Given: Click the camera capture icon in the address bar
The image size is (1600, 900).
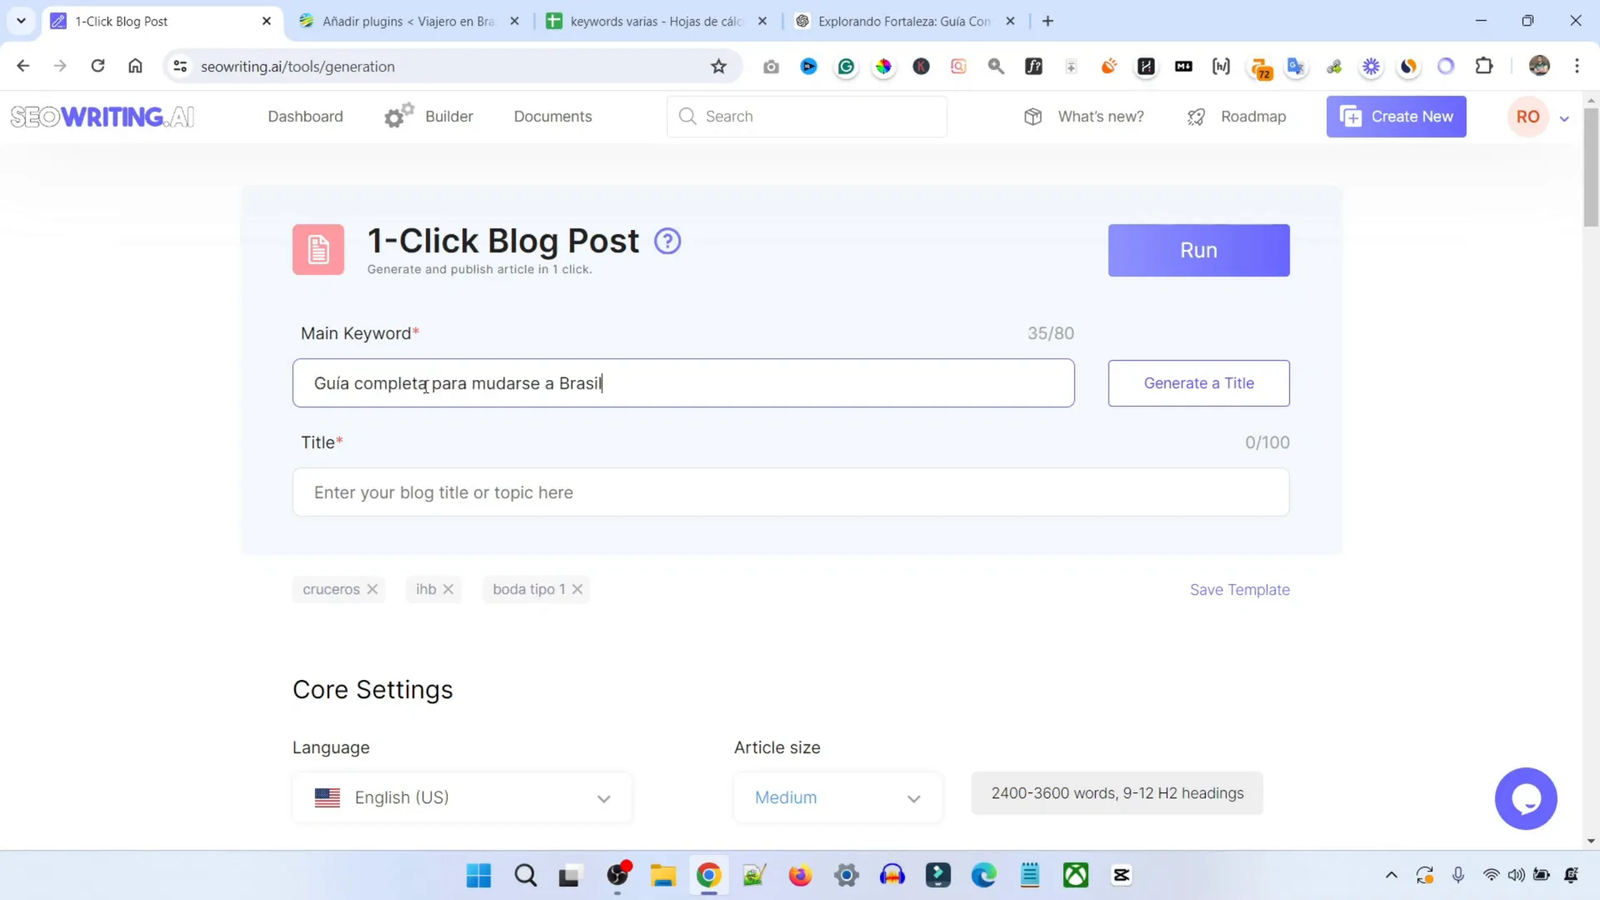Looking at the screenshot, I should [771, 66].
